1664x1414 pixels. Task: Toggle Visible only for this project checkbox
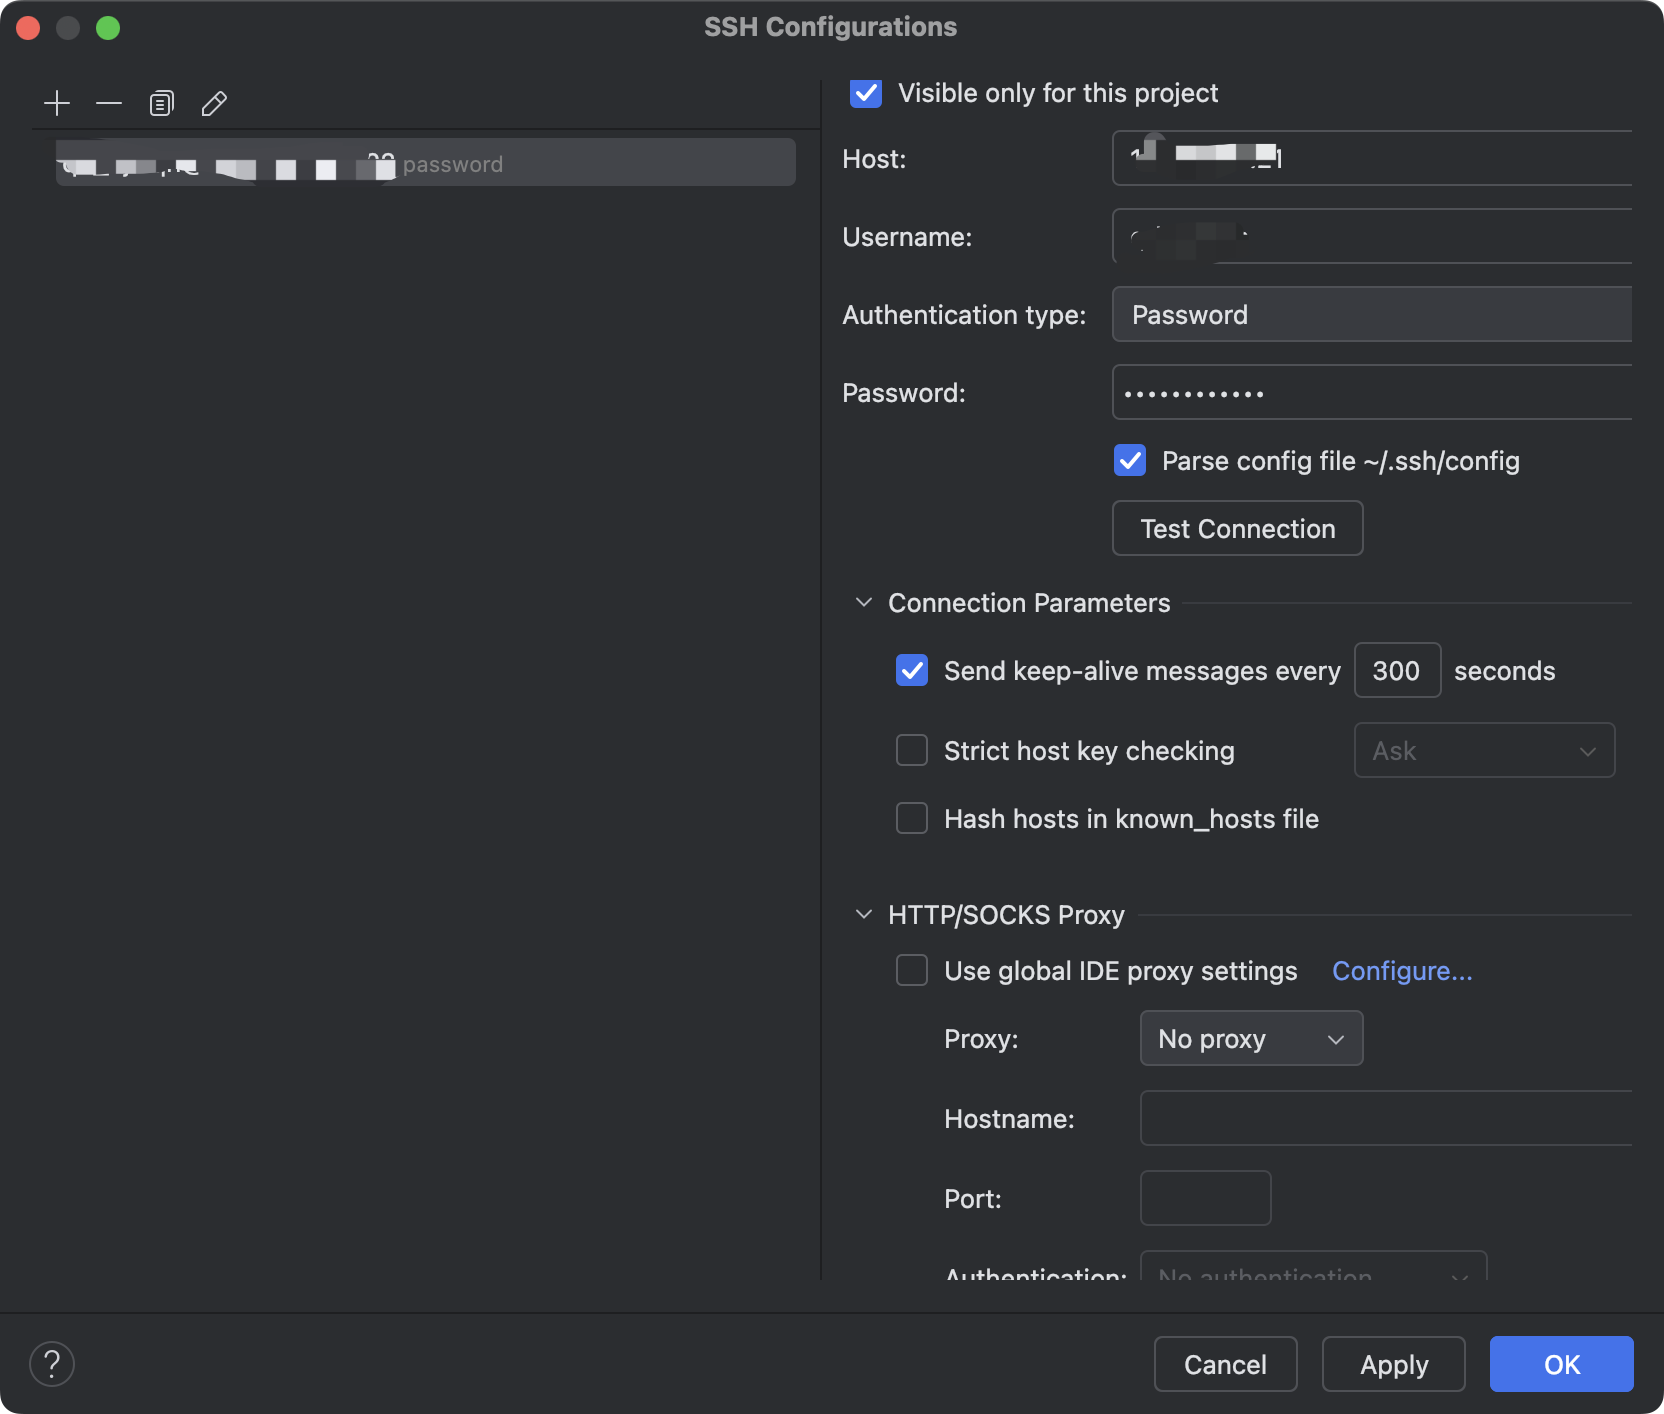866,93
